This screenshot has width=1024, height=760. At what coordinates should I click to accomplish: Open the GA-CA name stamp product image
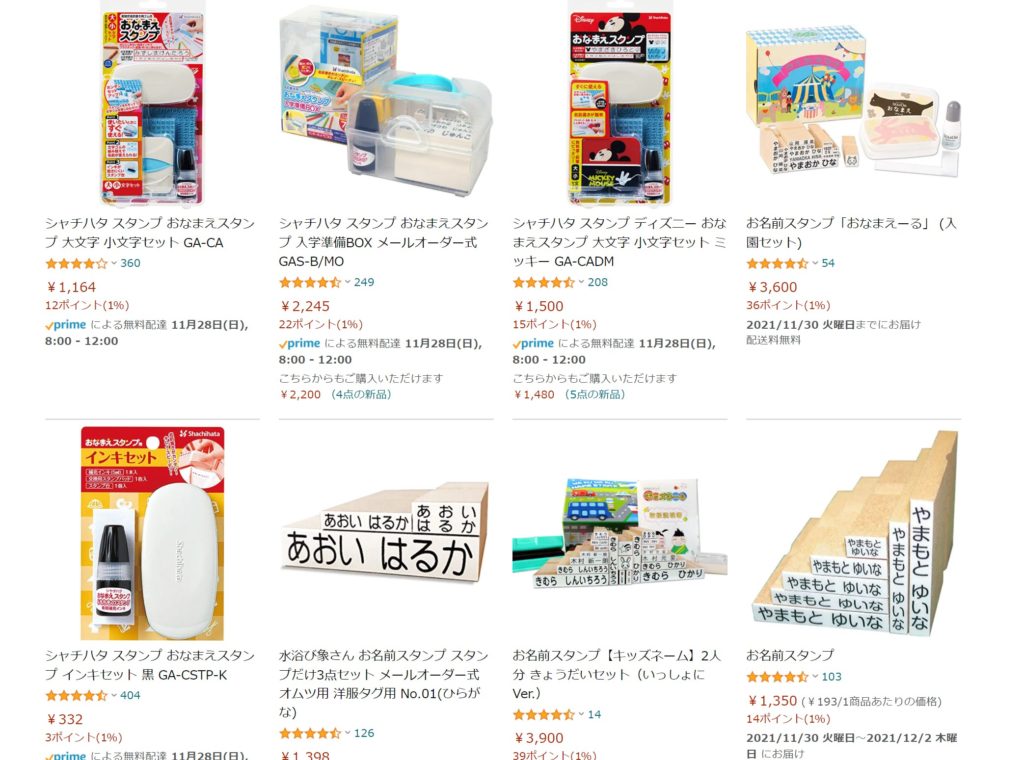[x=152, y=102]
